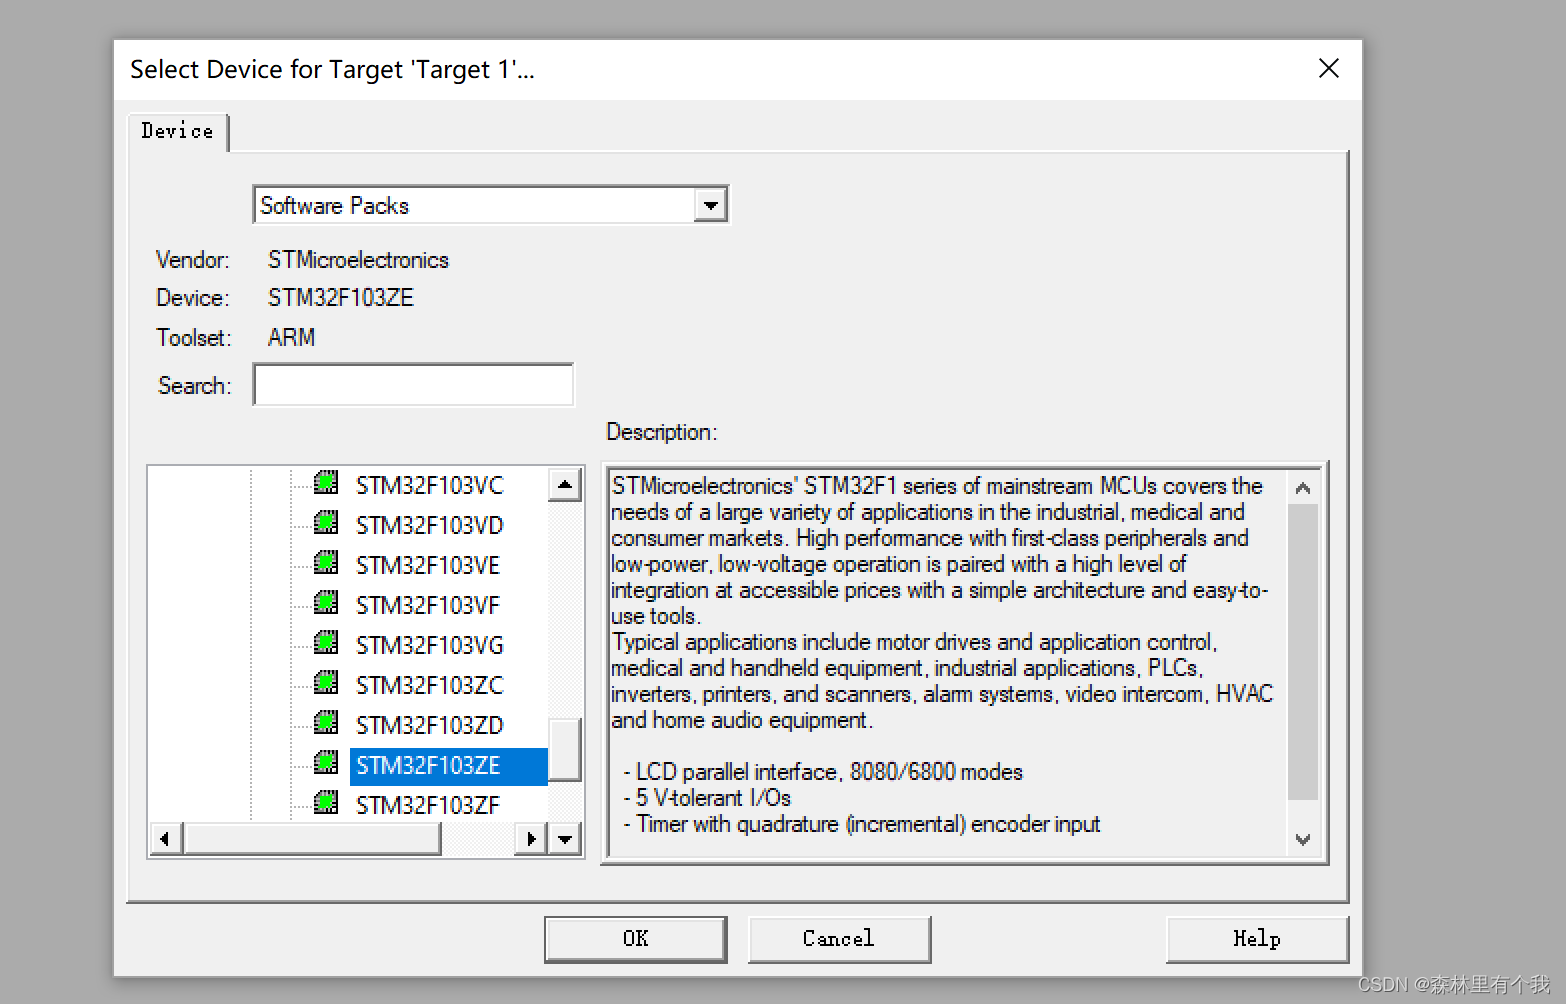
Task: Click the ARM toolset text
Action: pos(291,338)
